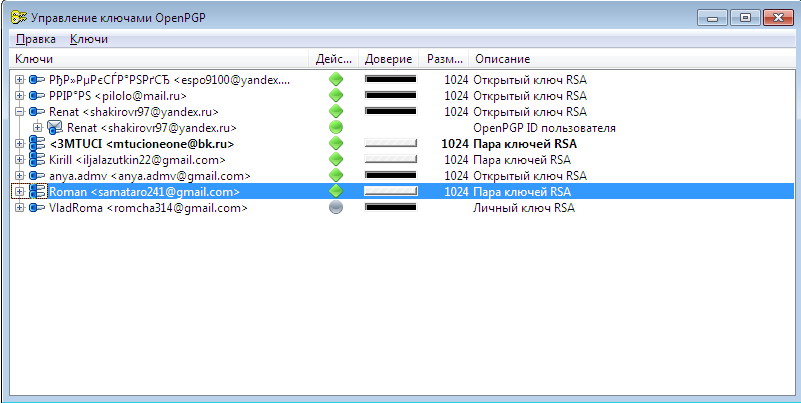Select anya.admv <anya.admv@gmail.com> key

(x=150, y=176)
